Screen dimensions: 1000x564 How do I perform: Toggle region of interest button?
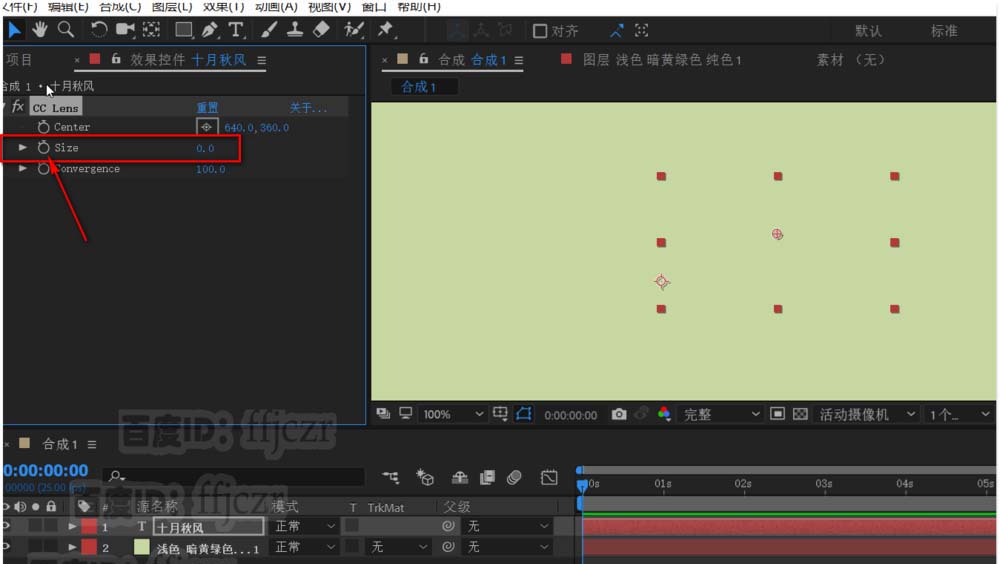coord(777,414)
